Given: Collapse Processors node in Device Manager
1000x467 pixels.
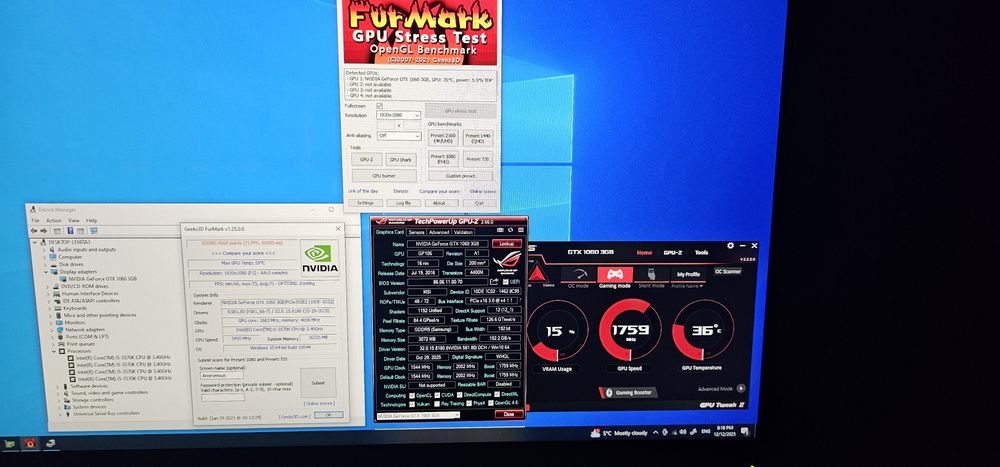Looking at the screenshot, I should 54,351.
